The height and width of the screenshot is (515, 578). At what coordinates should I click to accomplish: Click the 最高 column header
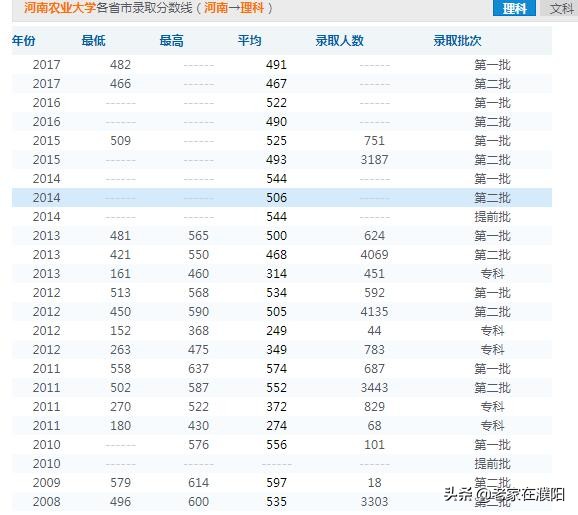(171, 41)
